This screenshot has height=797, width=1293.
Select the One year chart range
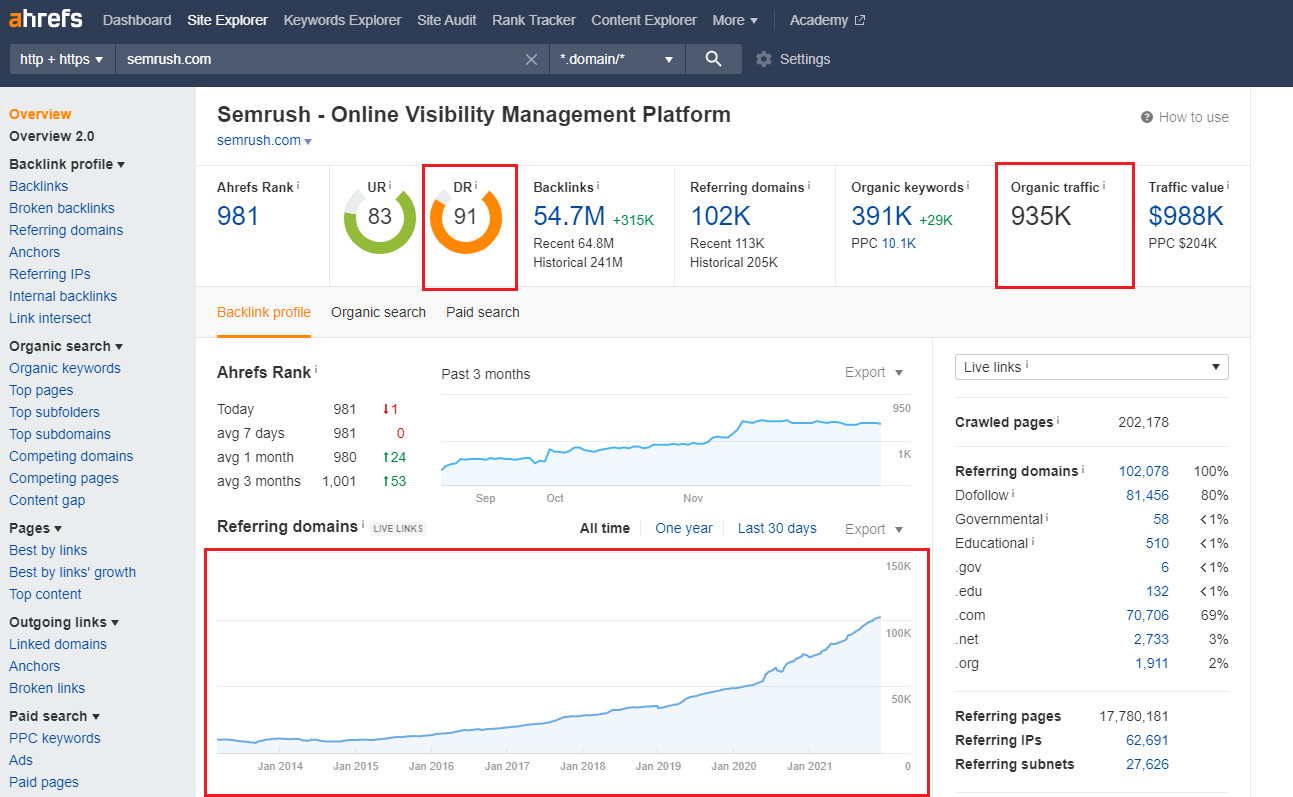684,528
